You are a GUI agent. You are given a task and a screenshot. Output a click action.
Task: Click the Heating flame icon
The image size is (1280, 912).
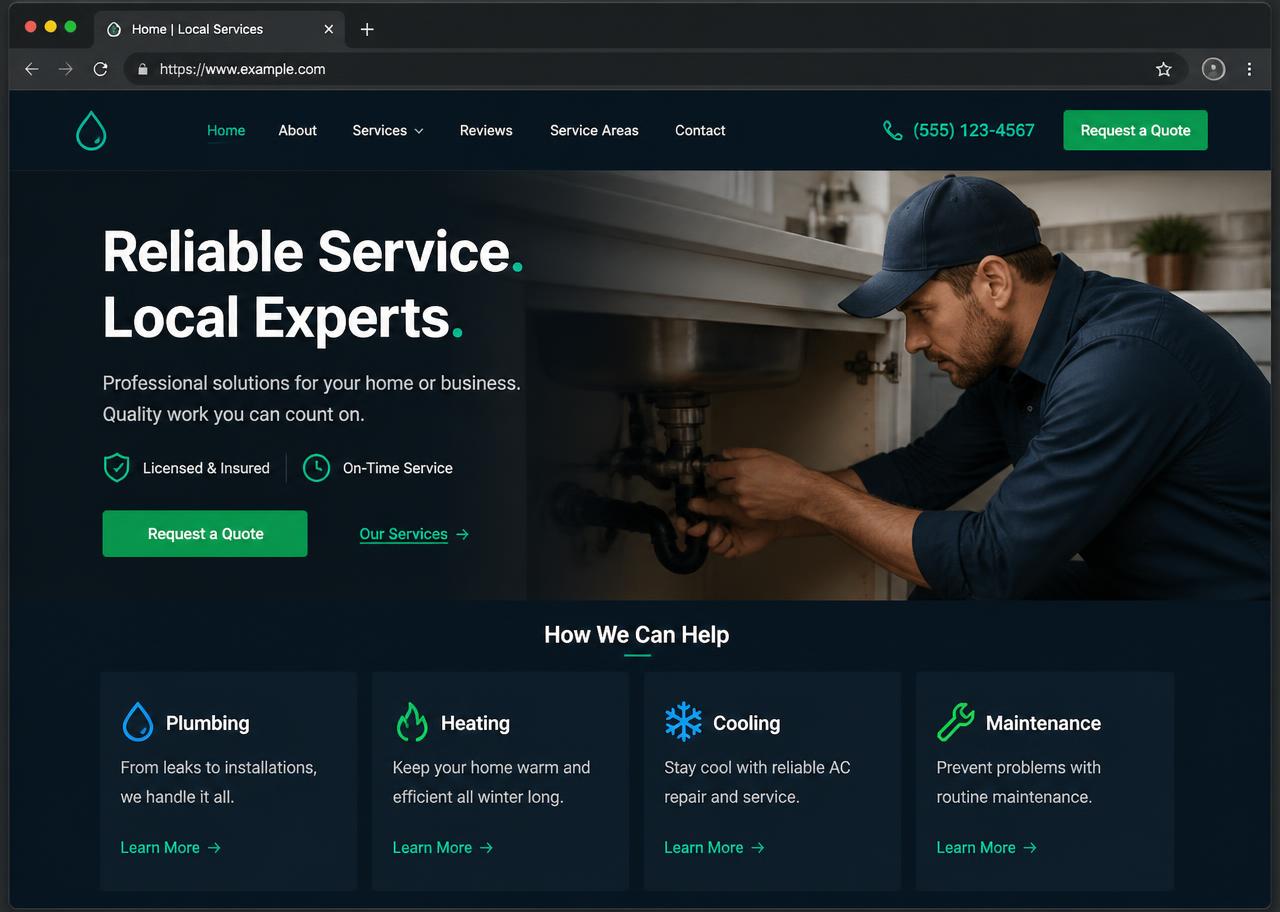pos(411,722)
